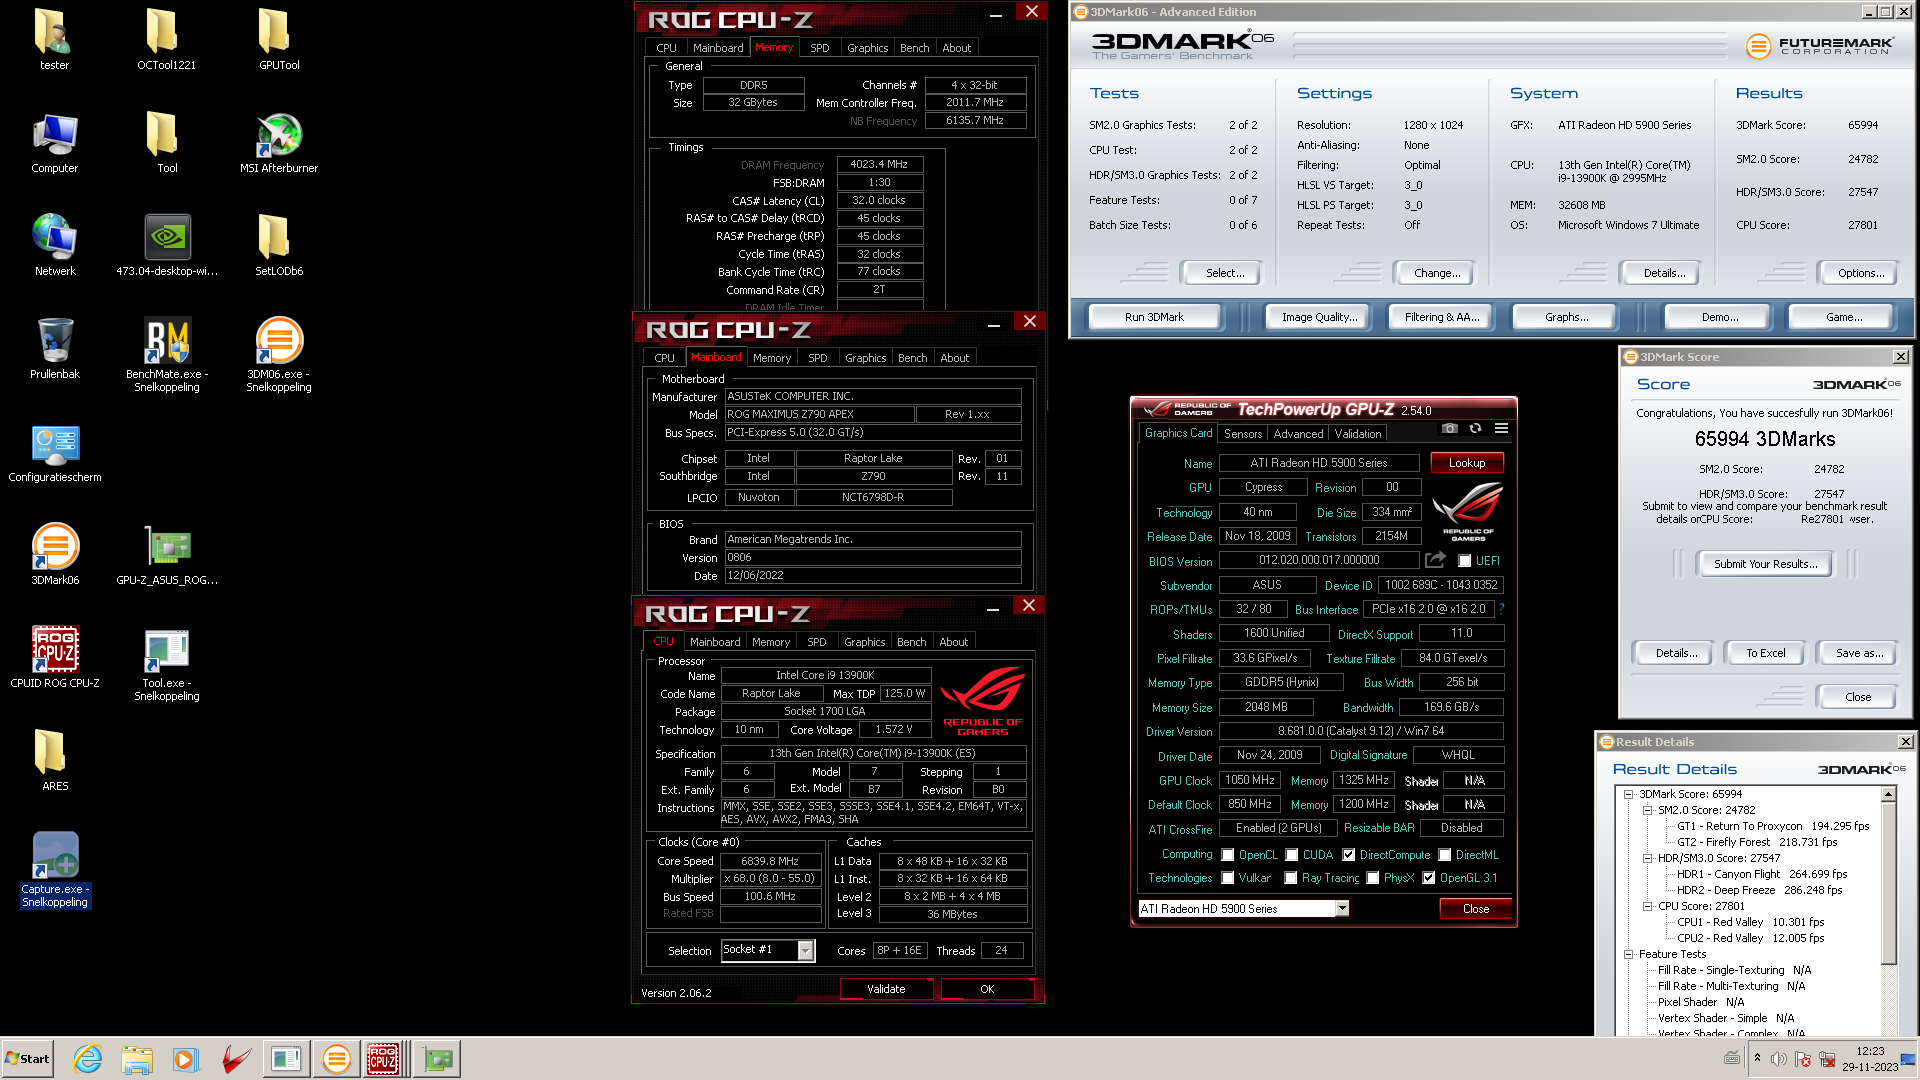Viewport: 1920px width, 1080px height.
Task: Toggle the PhysX checkbox
Action: 1372,878
